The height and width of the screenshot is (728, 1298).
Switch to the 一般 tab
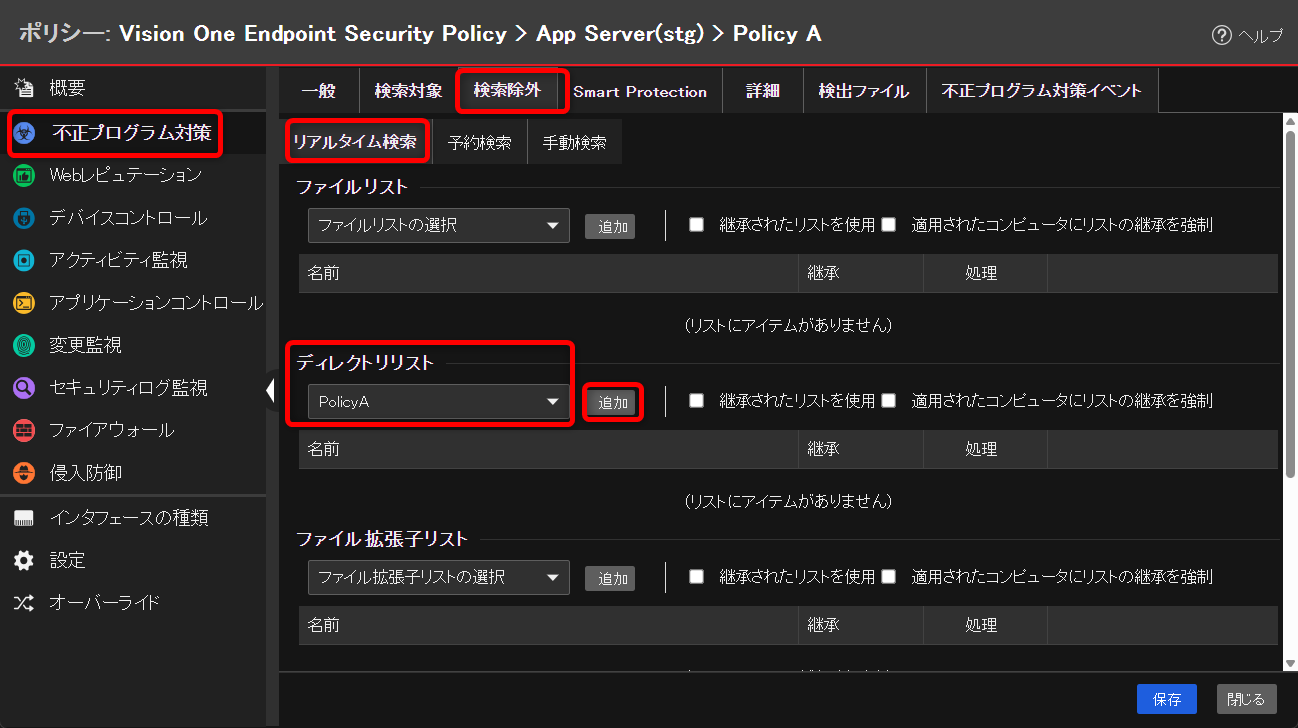point(319,91)
